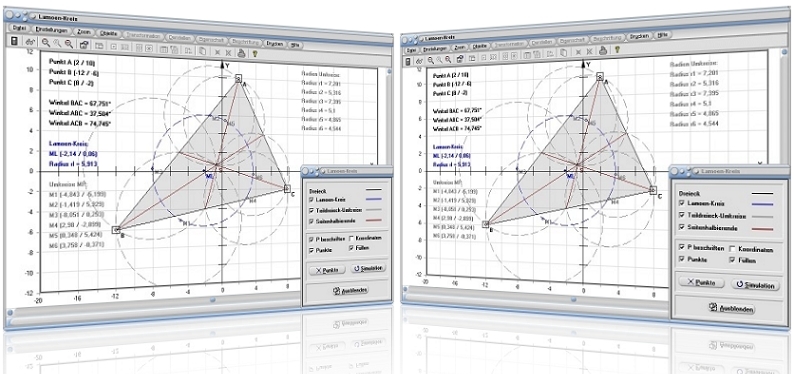Toggle P beschriften in the right control panel
Screen dimensions: 794x374
(x=682, y=247)
